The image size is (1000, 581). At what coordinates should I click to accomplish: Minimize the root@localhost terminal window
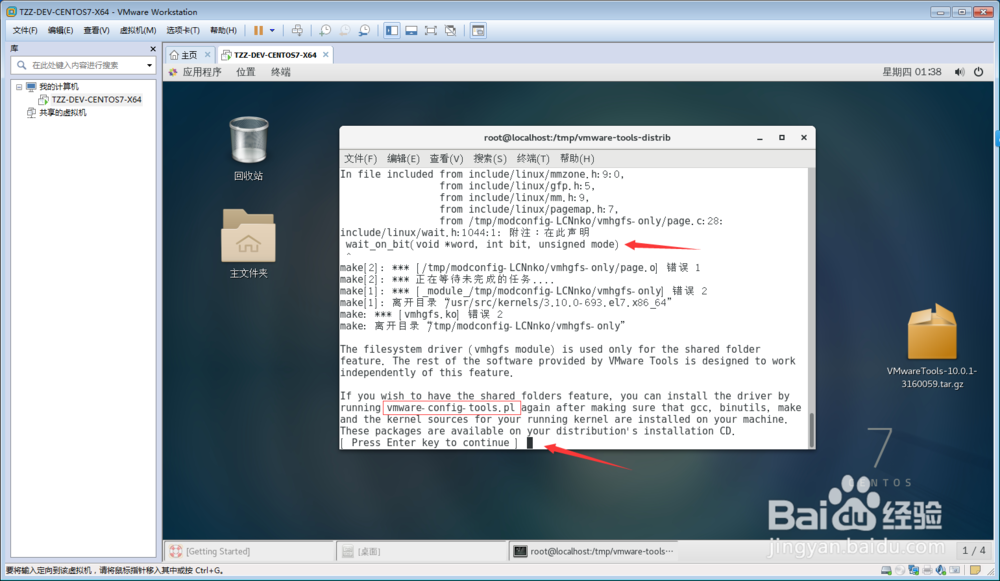760,138
